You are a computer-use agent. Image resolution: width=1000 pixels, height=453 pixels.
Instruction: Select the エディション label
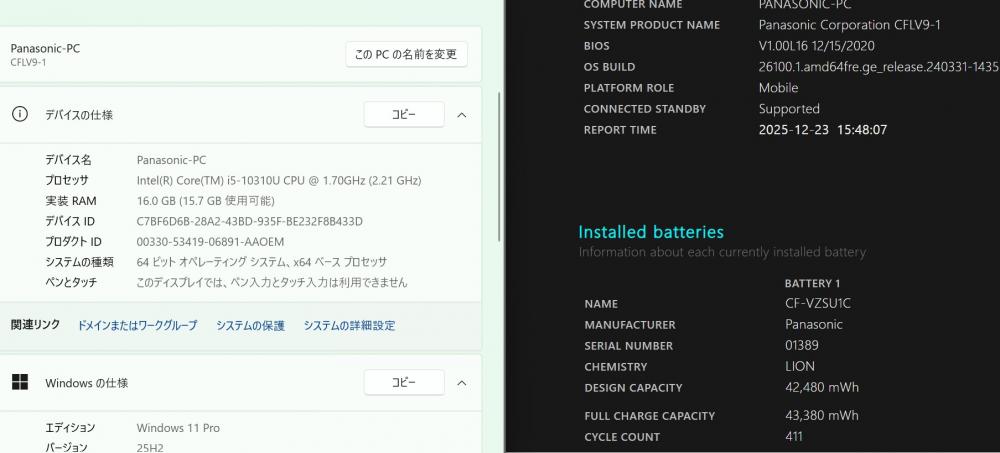coord(70,427)
